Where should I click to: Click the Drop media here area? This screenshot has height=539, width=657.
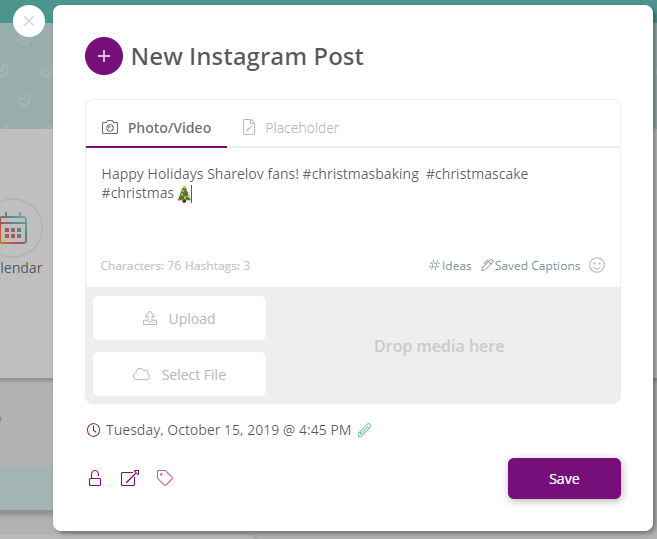[439, 346]
